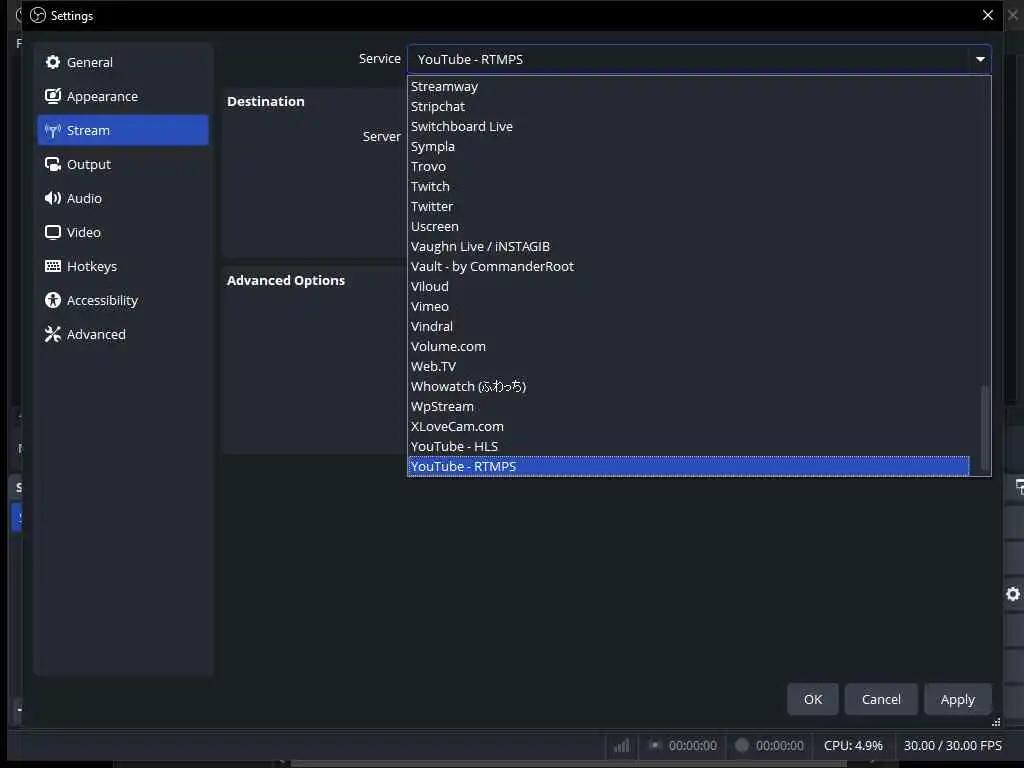
Task: Select Twitter from the service list
Action: coord(688,206)
